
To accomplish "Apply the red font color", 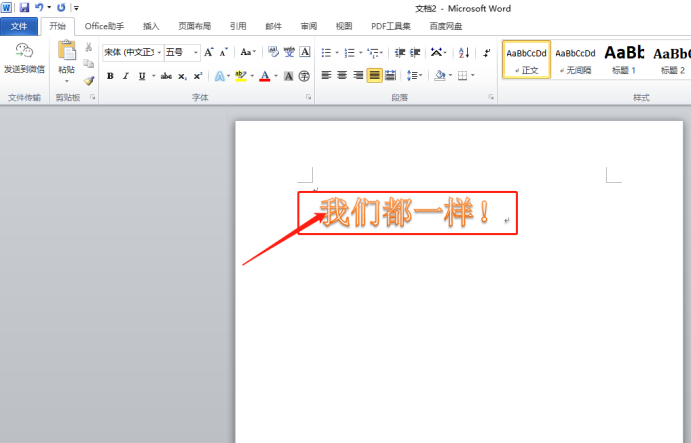I will click(264, 76).
